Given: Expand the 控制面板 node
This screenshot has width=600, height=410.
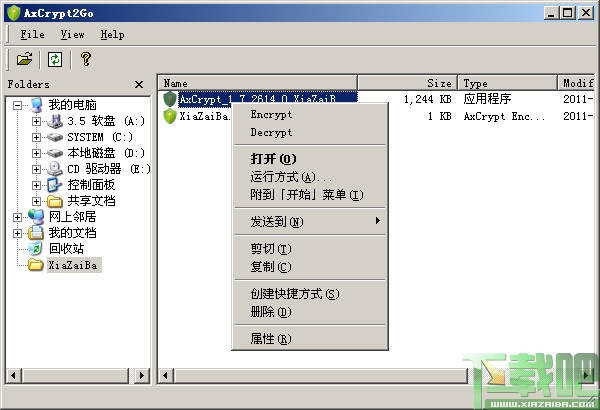Looking at the screenshot, I should 36,185.
